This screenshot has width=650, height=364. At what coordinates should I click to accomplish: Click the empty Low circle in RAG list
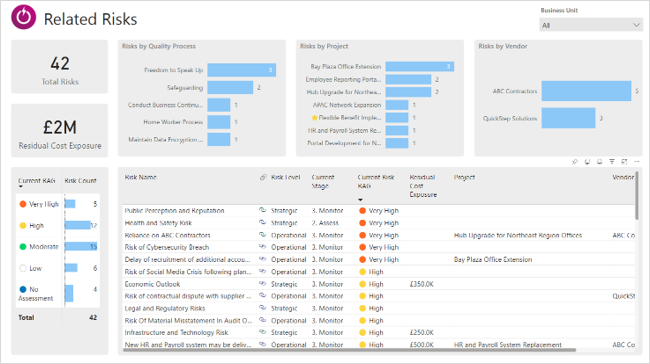click(23, 268)
